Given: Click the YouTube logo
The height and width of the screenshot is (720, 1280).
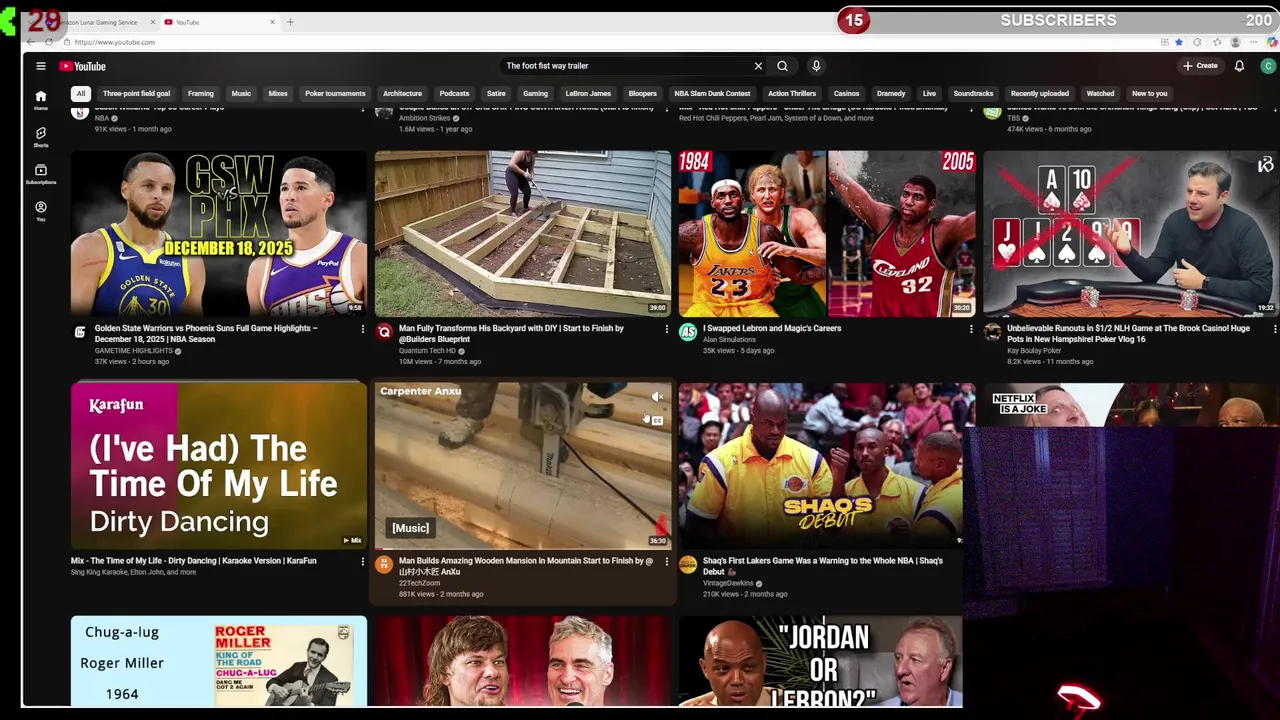Looking at the screenshot, I should tap(82, 66).
